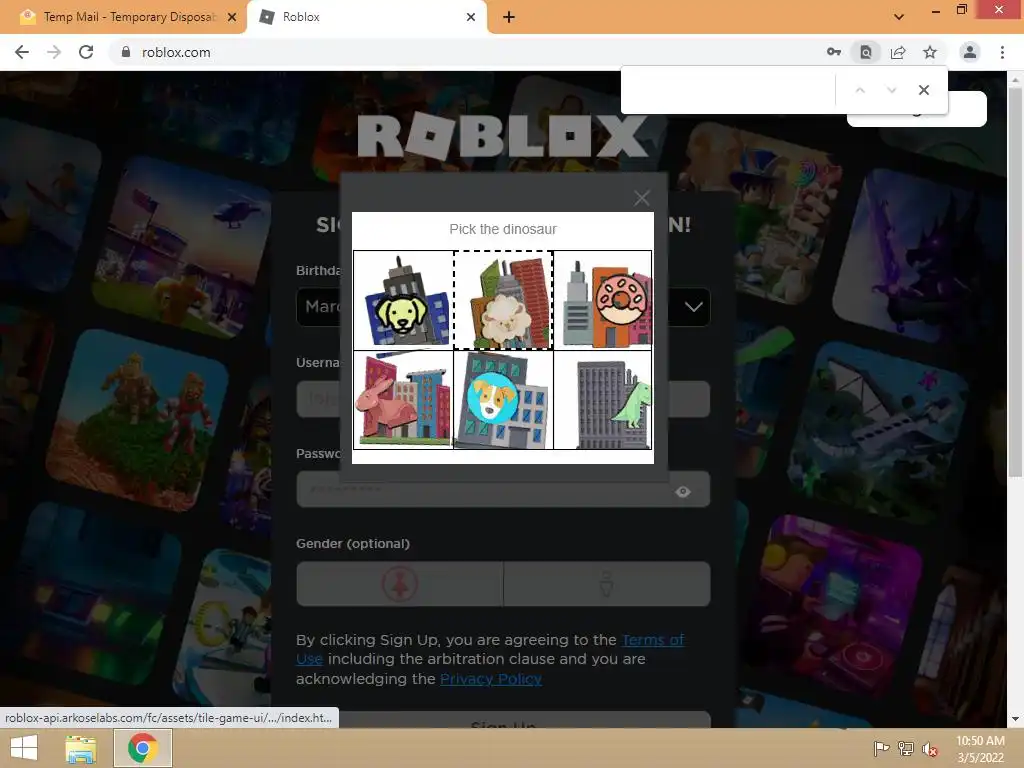Open the Chrome profile avatar
Screen dimensions: 1024x768
click(x=970, y=52)
